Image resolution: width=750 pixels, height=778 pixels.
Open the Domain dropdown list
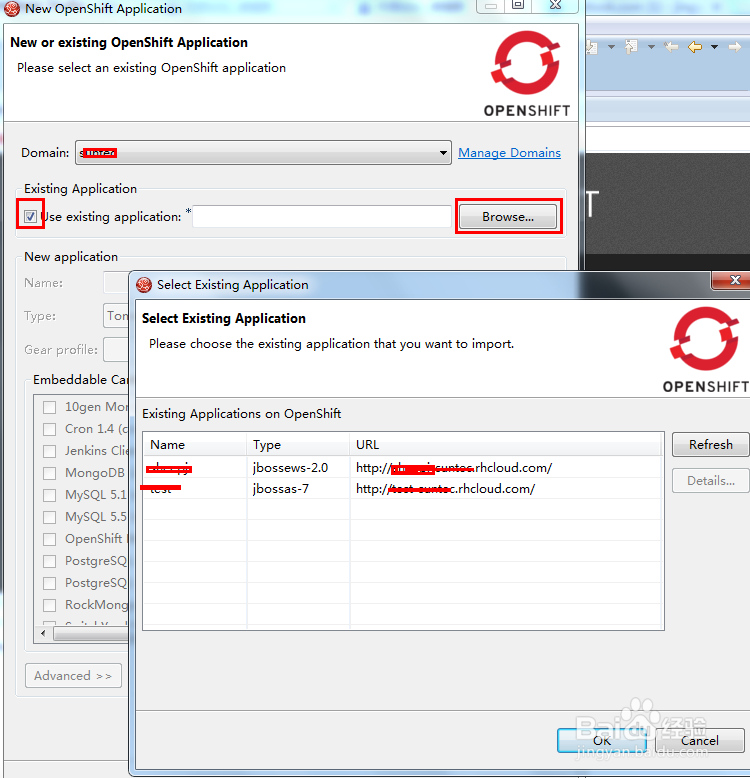click(263, 153)
